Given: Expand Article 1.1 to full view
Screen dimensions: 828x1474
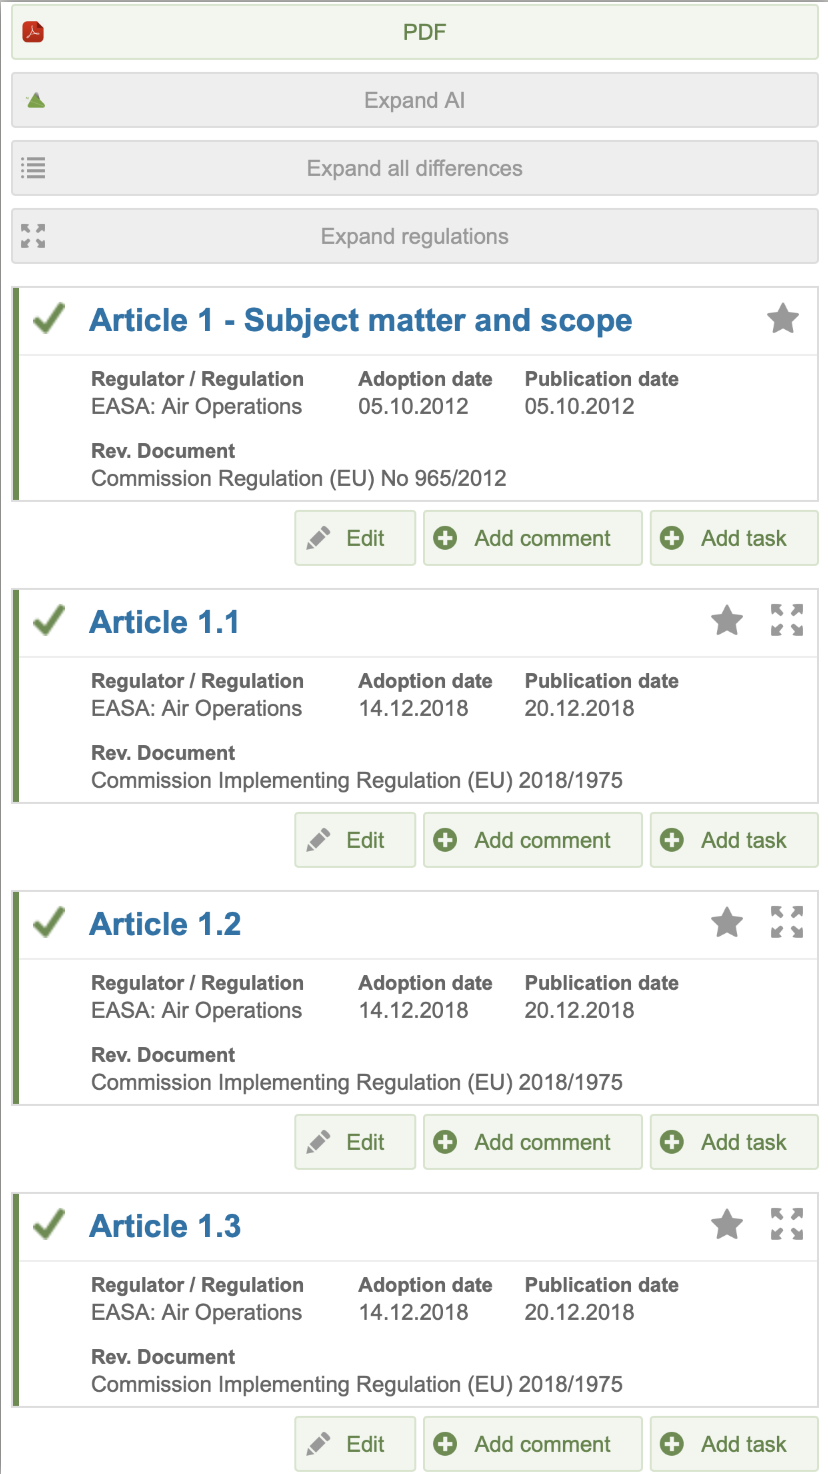Looking at the screenshot, I should tap(787, 620).
